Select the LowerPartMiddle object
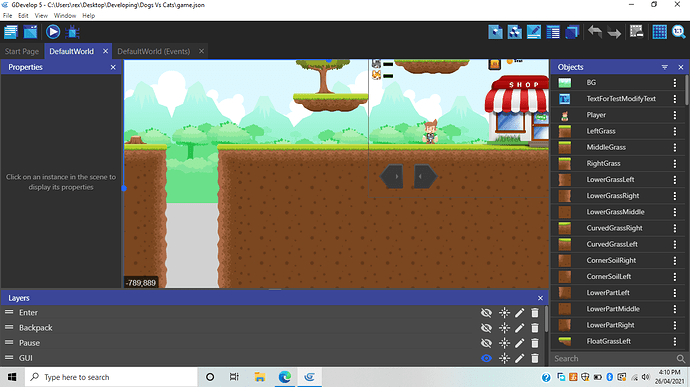This screenshot has width=690, height=387. (618, 309)
